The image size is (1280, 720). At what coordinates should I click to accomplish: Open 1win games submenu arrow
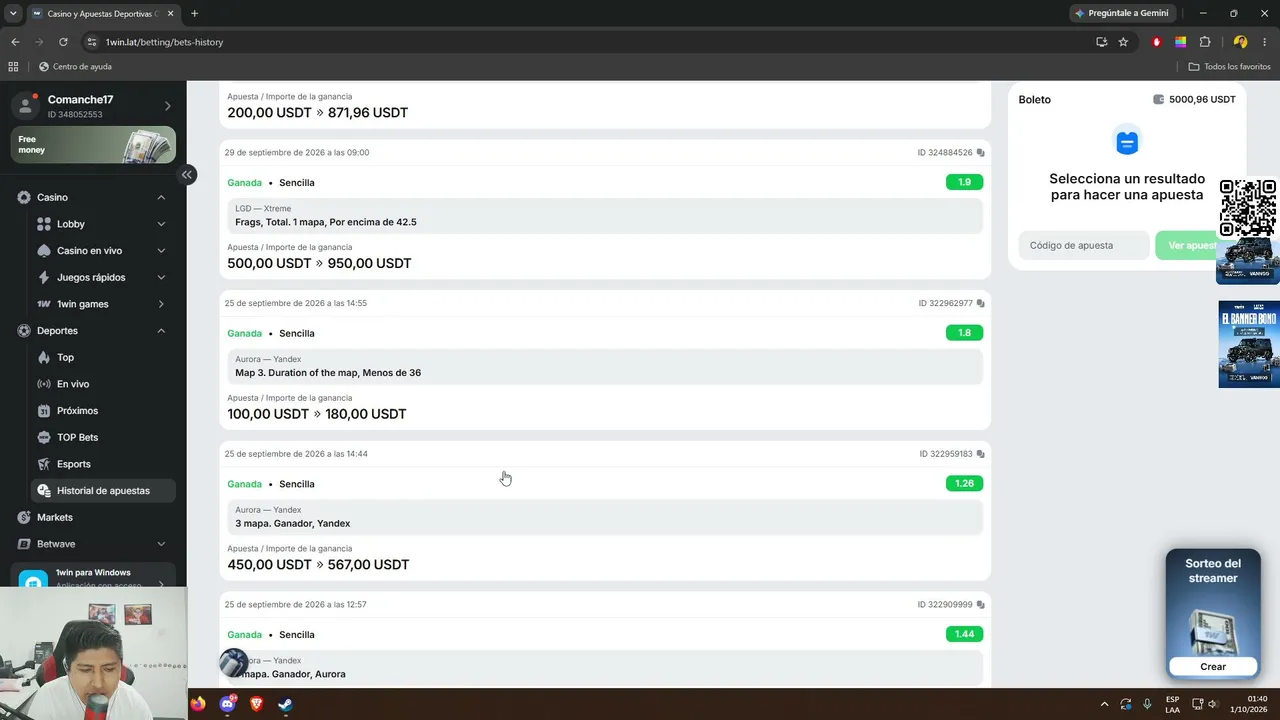pos(161,304)
